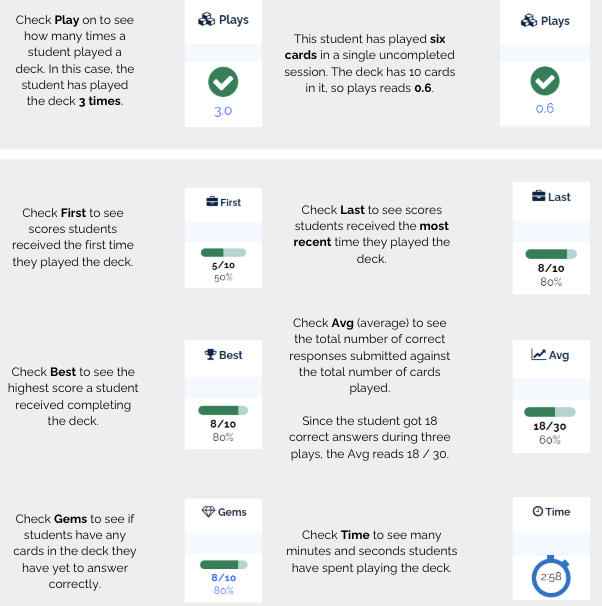Screen dimensions: 602x606
Task: Toggle the green checkmark above 0.6
Action: point(545,81)
